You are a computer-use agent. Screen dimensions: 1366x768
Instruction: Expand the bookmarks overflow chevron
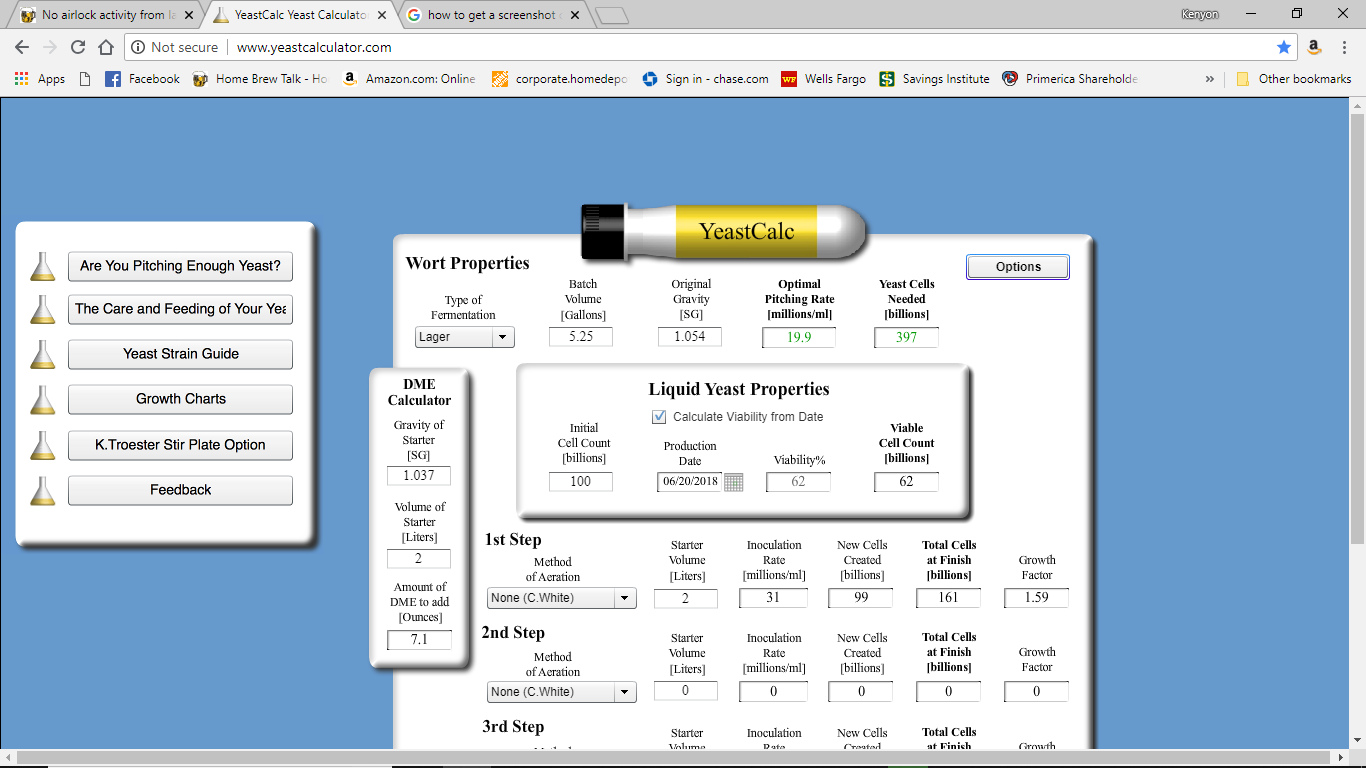point(1210,79)
